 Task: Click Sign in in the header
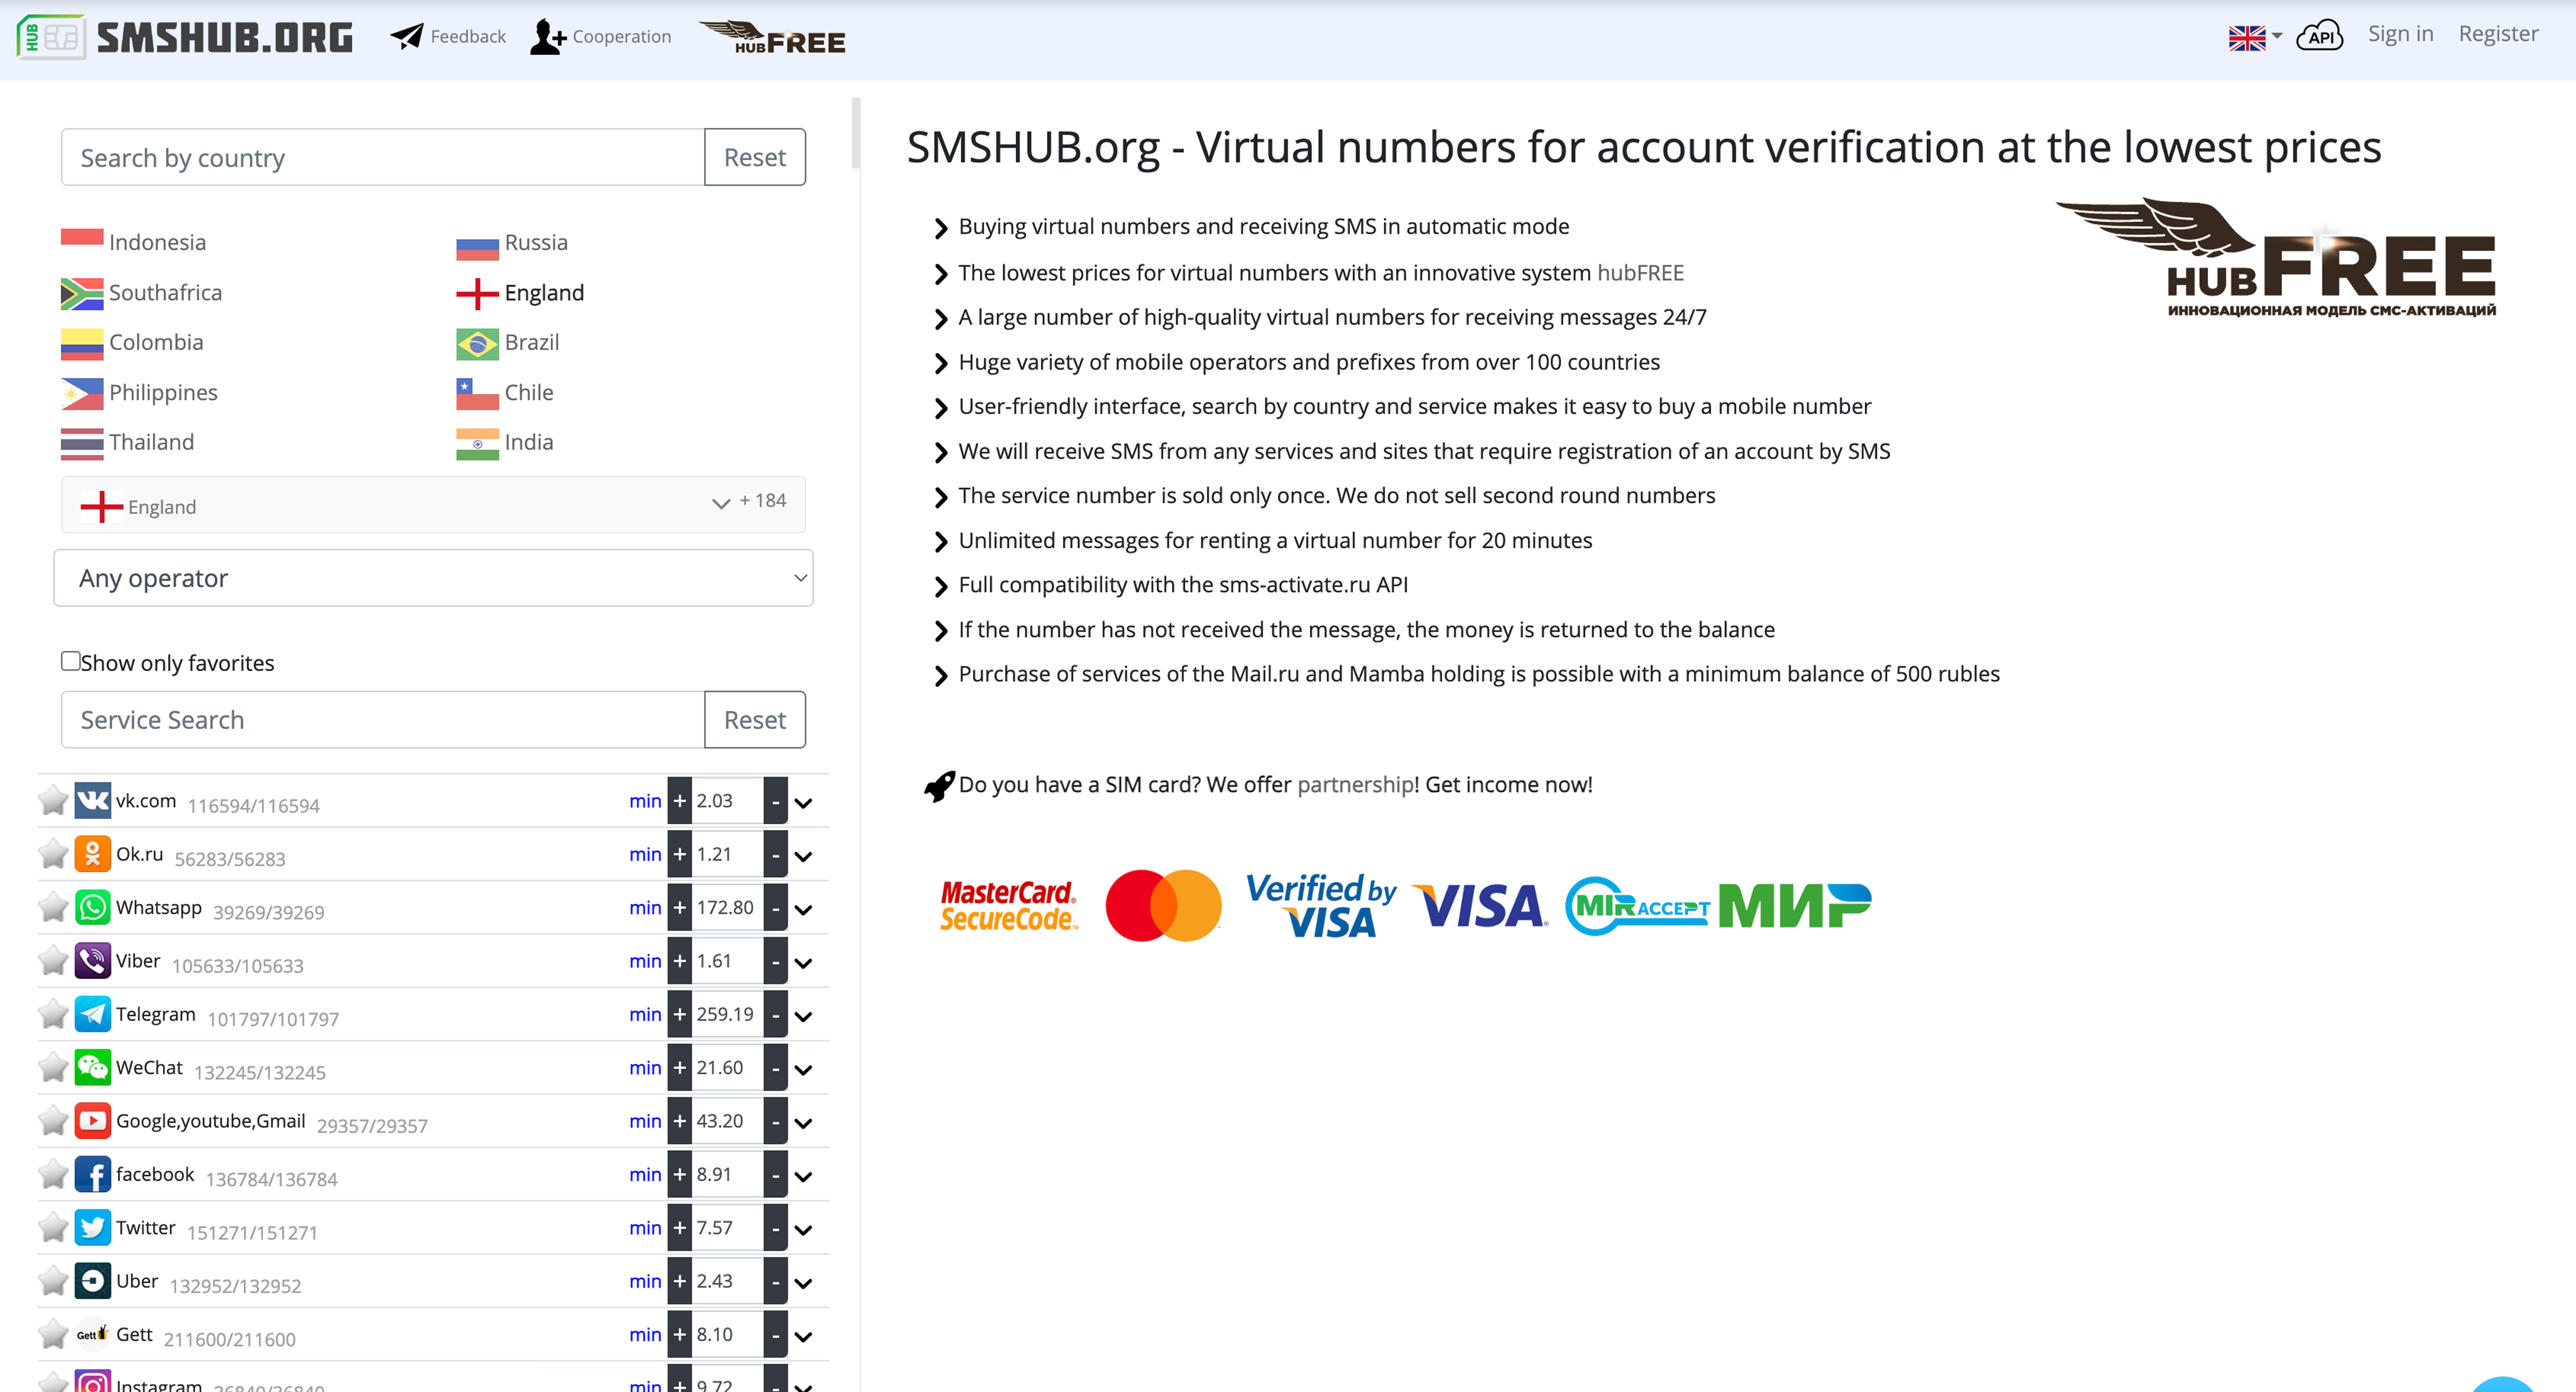click(x=2400, y=34)
